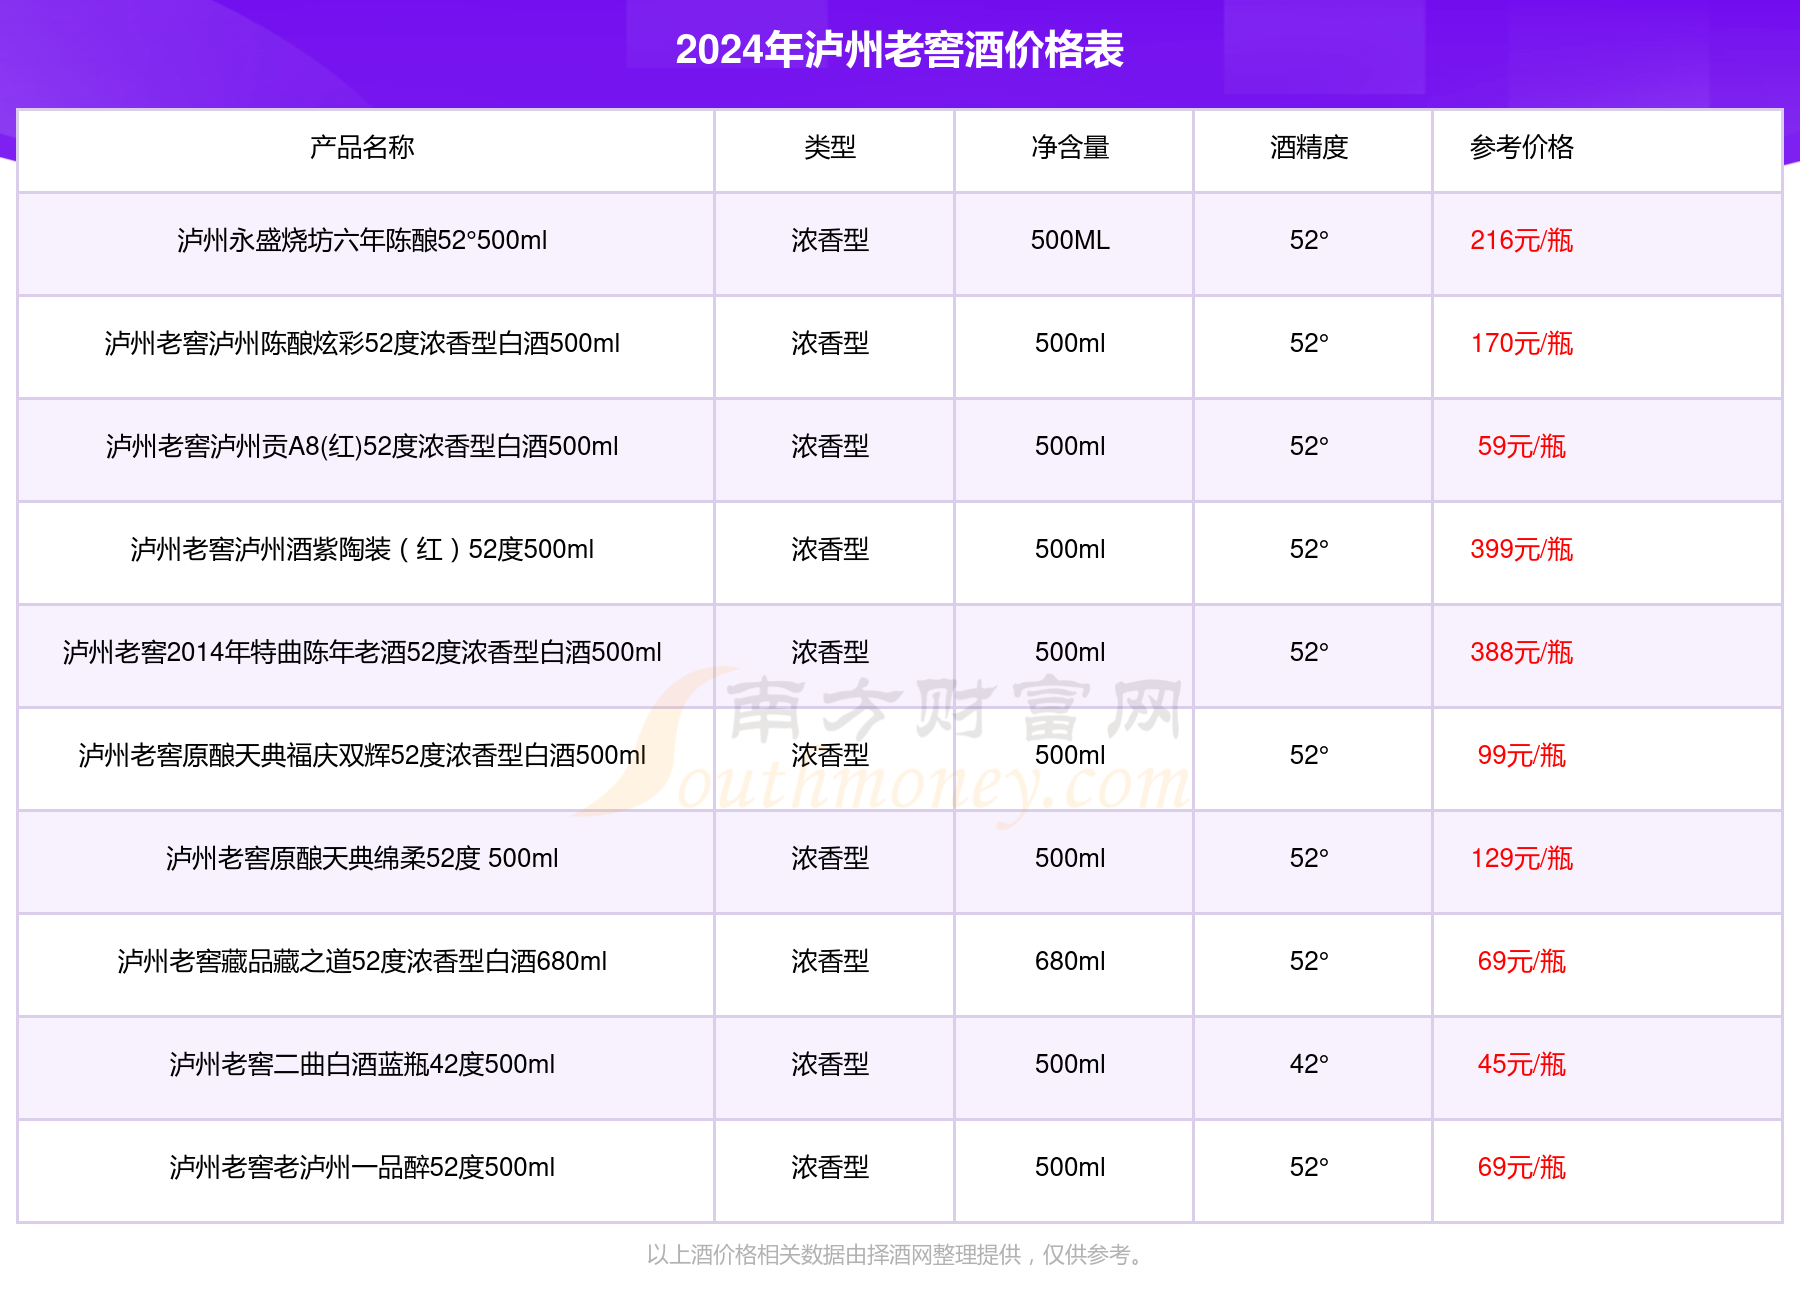The height and width of the screenshot is (1300, 1800).
Task: Click the 42° alcohol value
Action: coord(1309,1064)
